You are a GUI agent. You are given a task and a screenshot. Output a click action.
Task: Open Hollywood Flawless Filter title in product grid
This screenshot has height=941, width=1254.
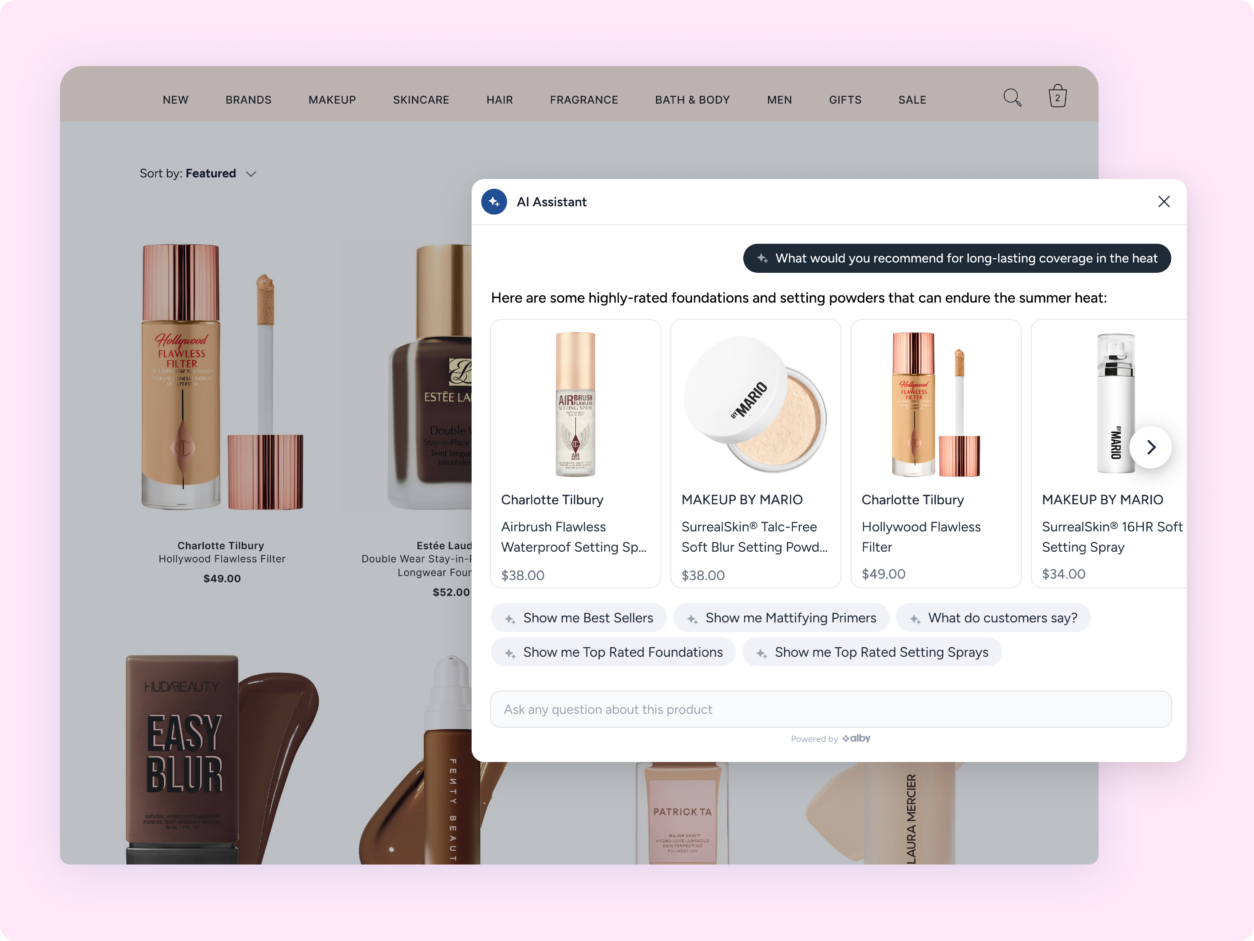click(222, 559)
